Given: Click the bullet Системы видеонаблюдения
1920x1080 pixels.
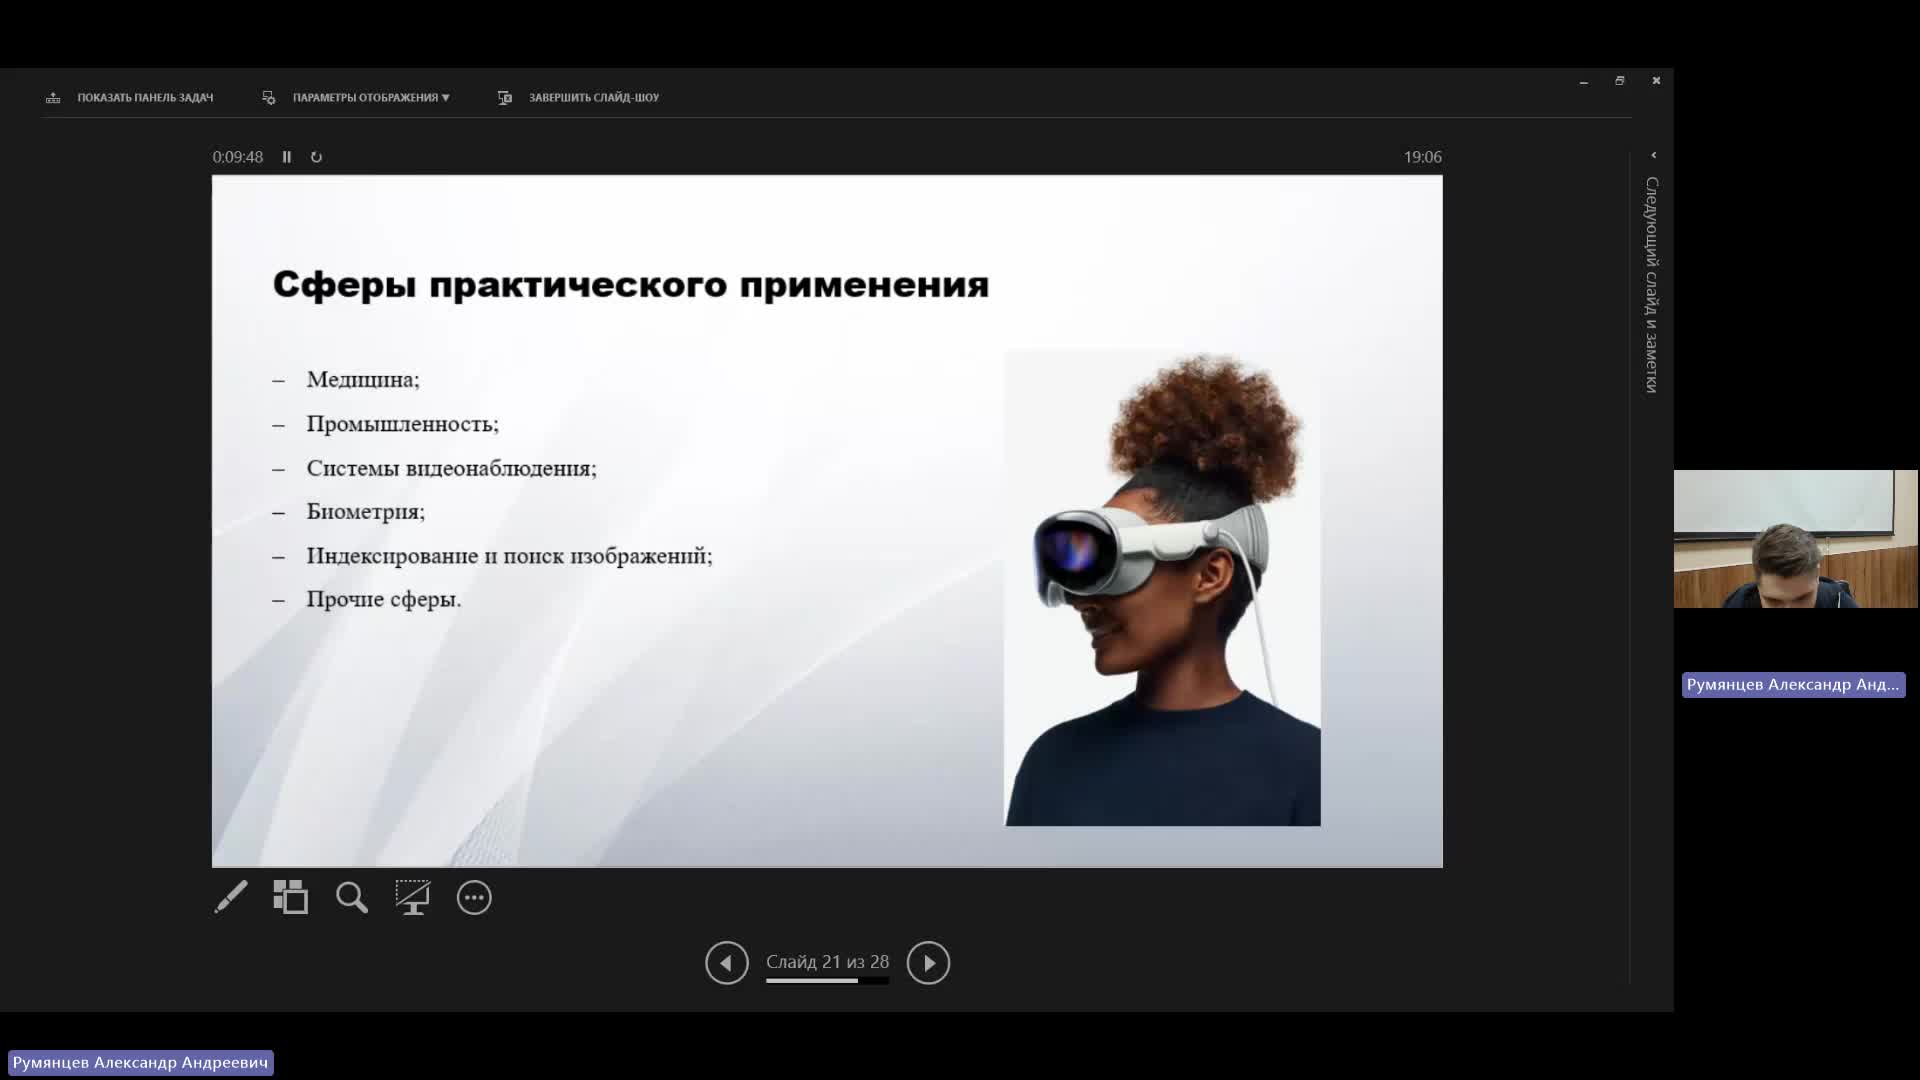Looking at the screenshot, I should 451,468.
